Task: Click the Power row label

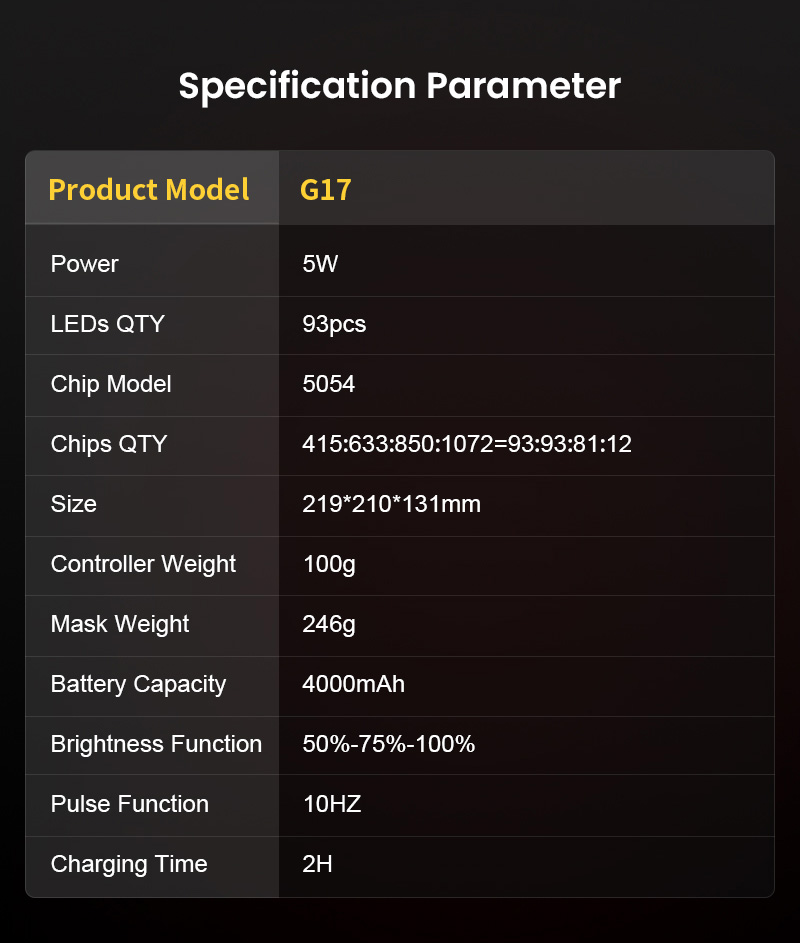Action: (85, 264)
